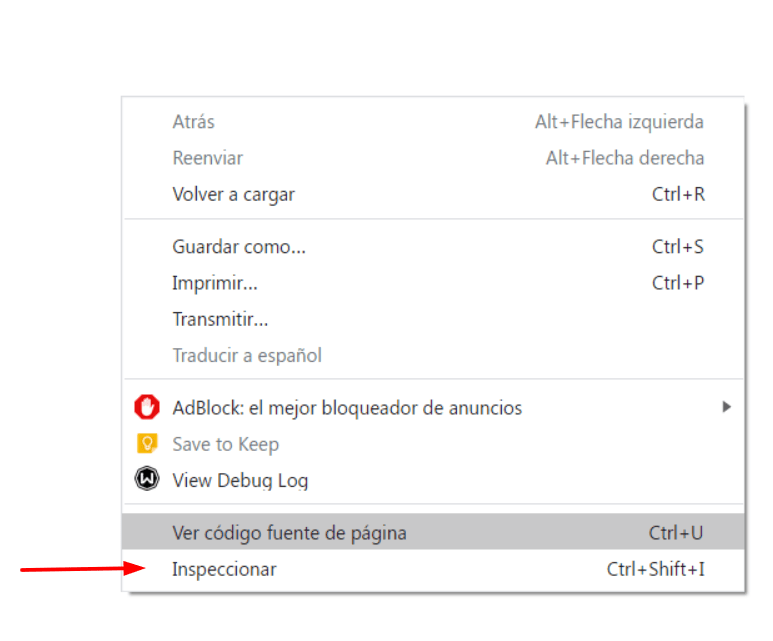The width and height of the screenshot is (773, 641).
Task: Reload the page with Volver a cargar
Action: [x=433, y=194]
